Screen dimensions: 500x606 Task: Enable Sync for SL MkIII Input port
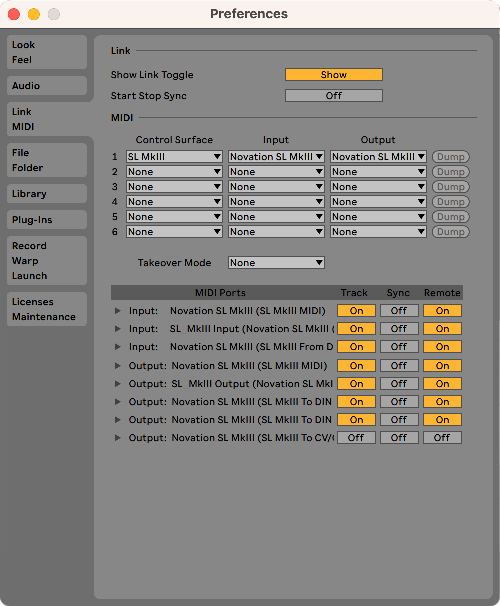click(x=399, y=329)
